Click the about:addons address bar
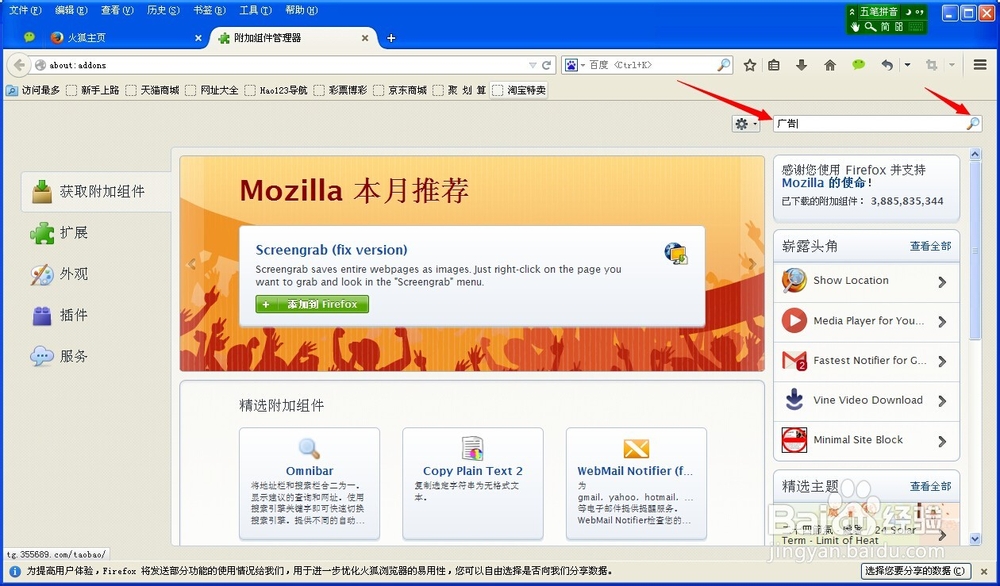Screen dimensions: 1000x586 tap(286, 65)
